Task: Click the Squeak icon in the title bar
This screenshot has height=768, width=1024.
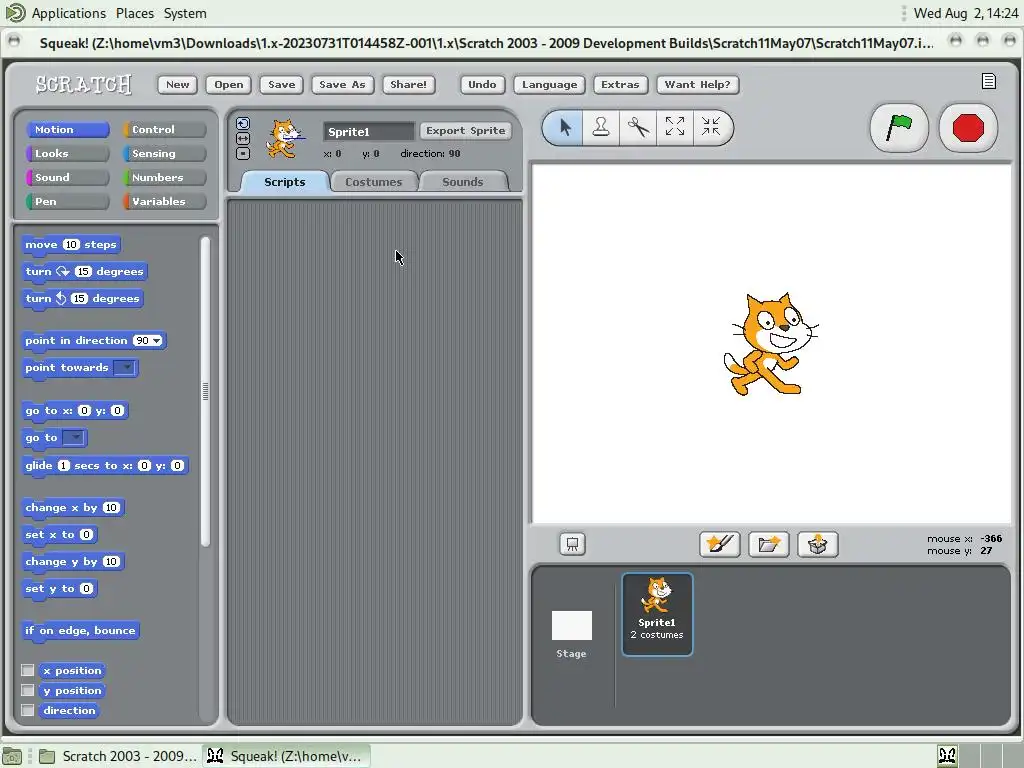Action: (14, 41)
